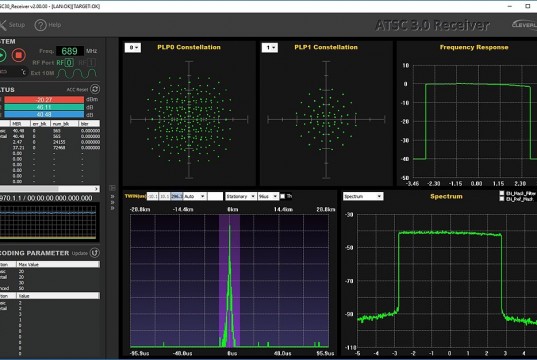Click the Max Value column header
This screenshot has height=360, width=537.
coord(58,264)
